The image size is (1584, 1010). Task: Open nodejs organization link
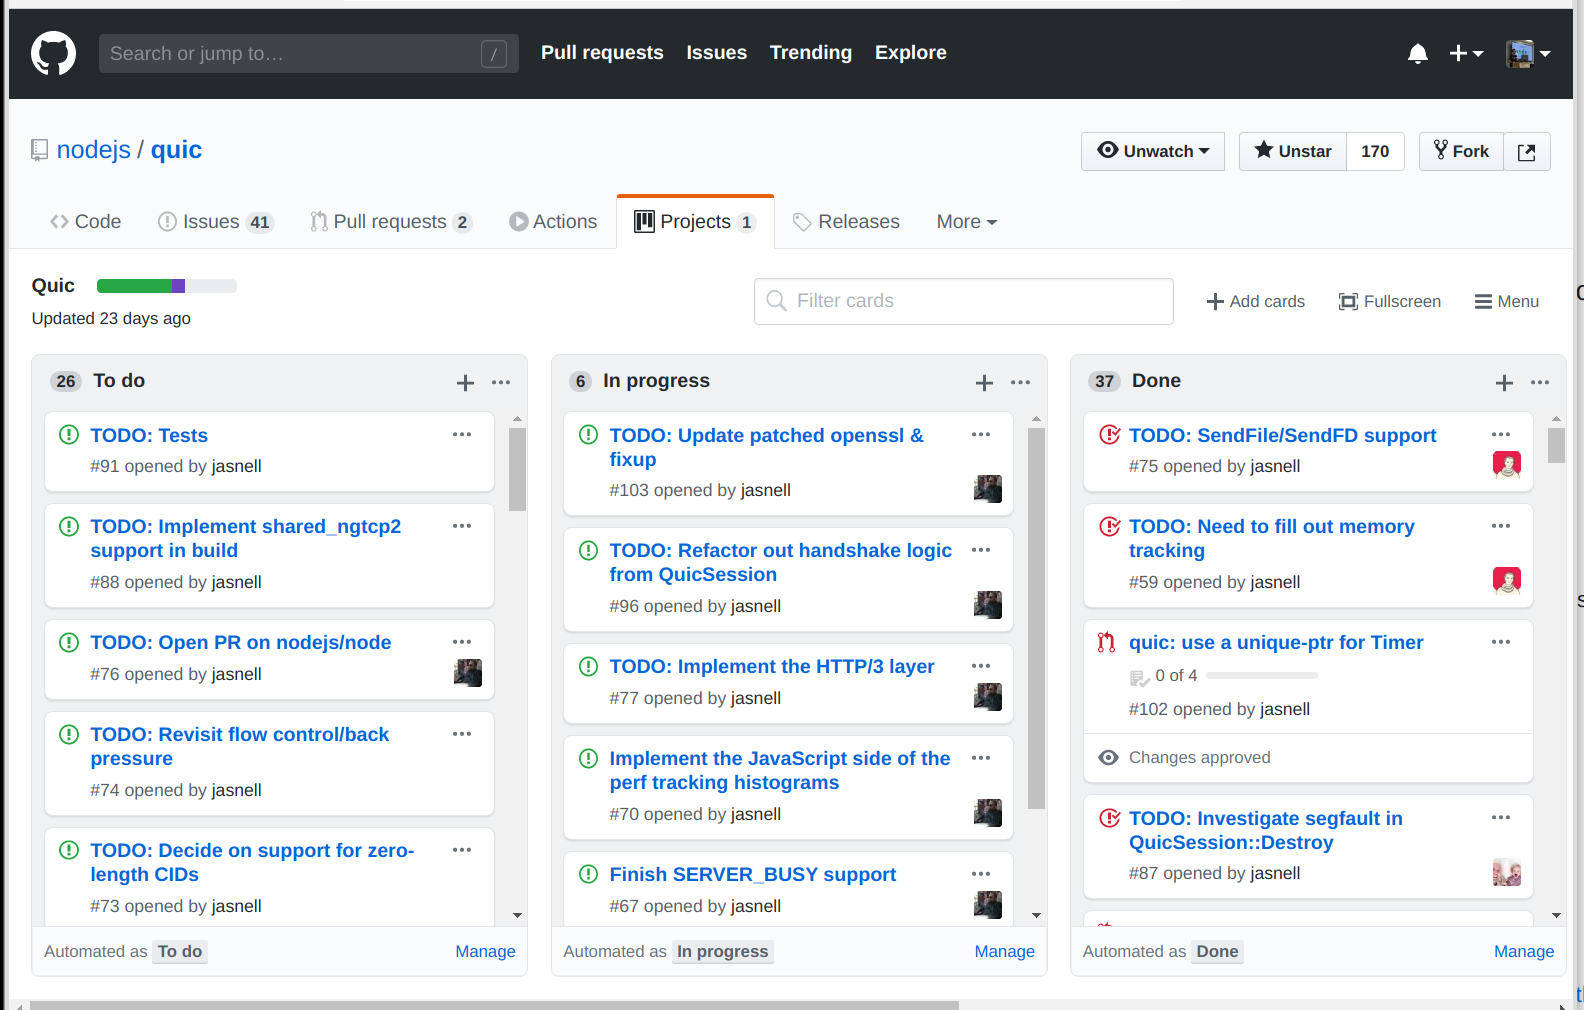tap(94, 150)
